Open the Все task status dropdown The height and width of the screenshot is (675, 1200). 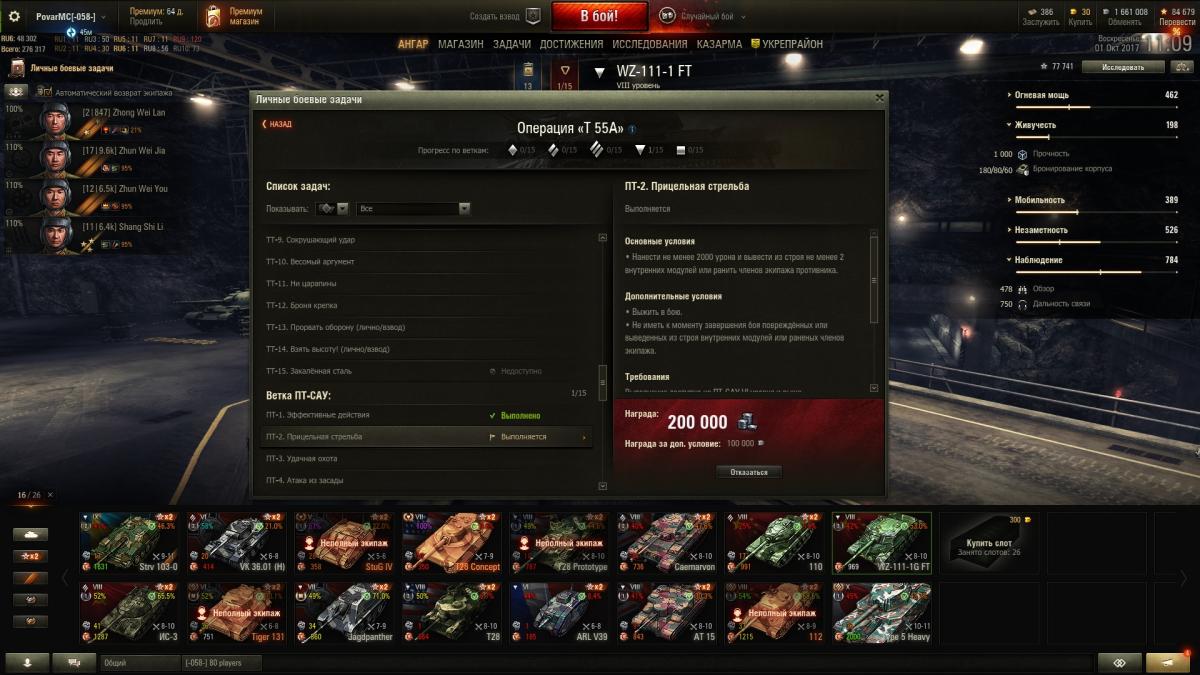(413, 209)
